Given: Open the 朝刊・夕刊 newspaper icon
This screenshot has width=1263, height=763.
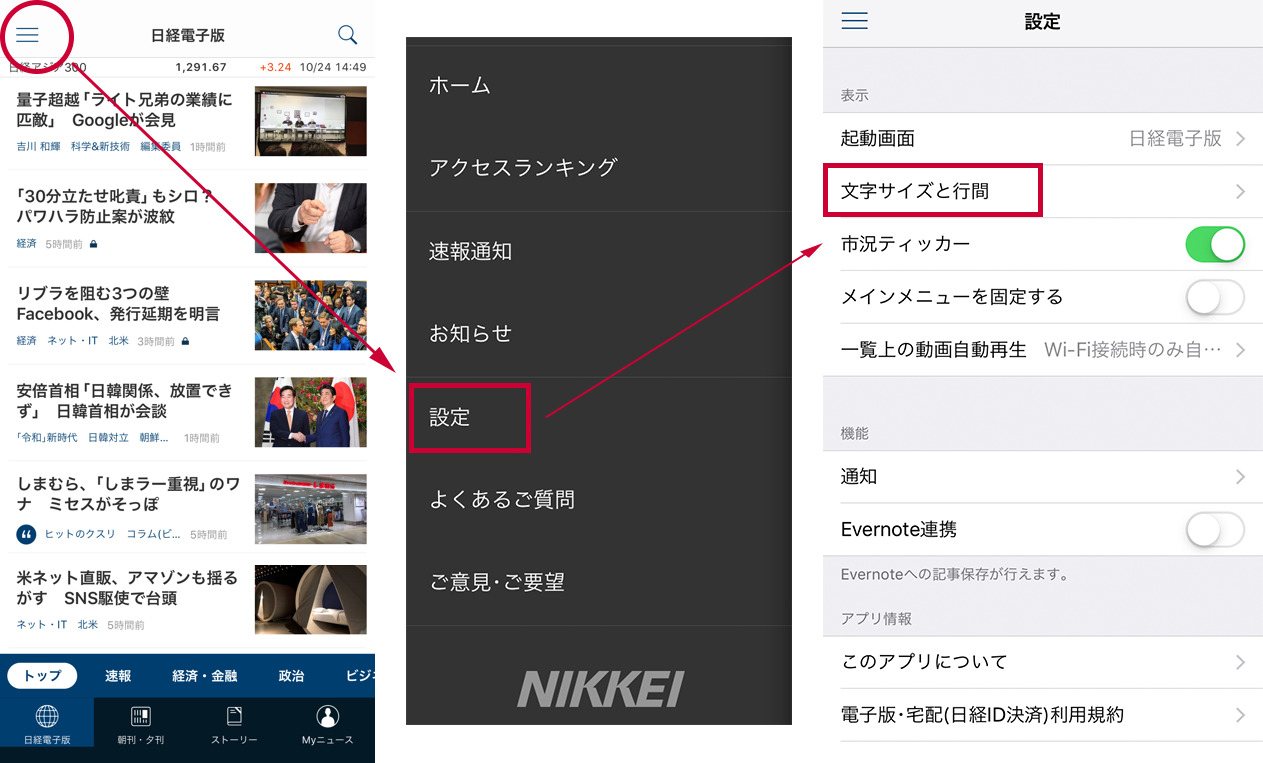Looking at the screenshot, I should 140,717.
